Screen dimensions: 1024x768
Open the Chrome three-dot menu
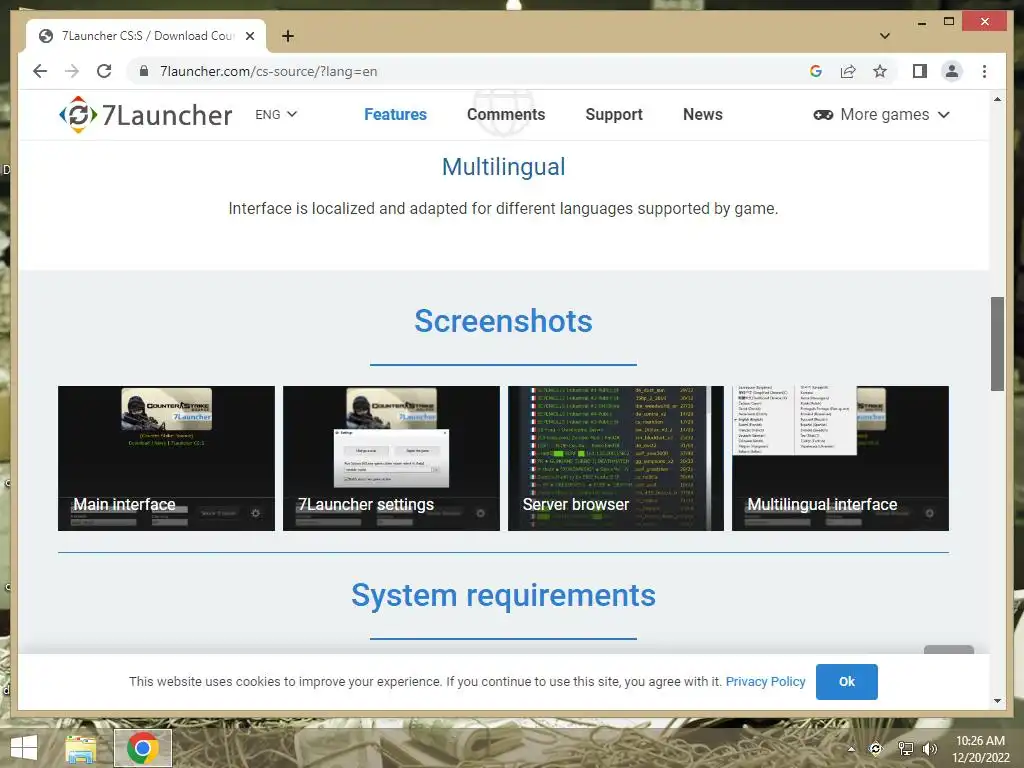click(984, 71)
